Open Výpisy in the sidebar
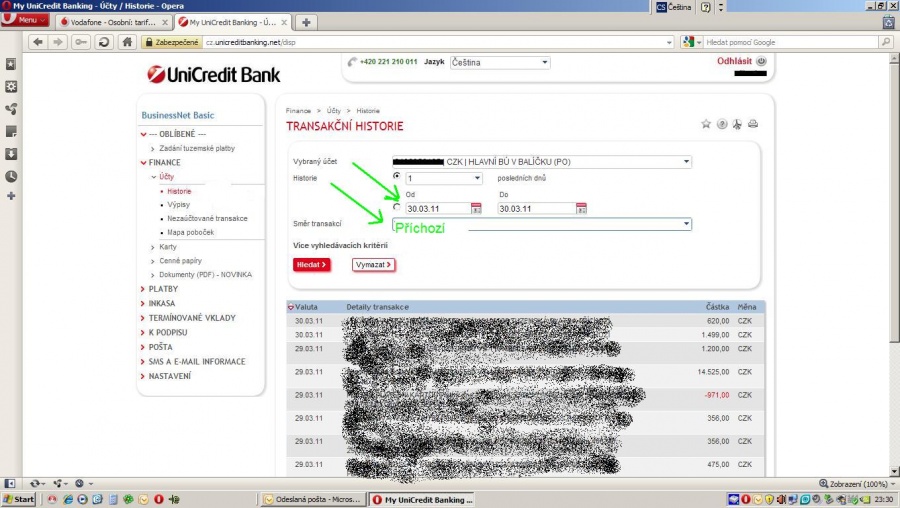 [179, 204]
